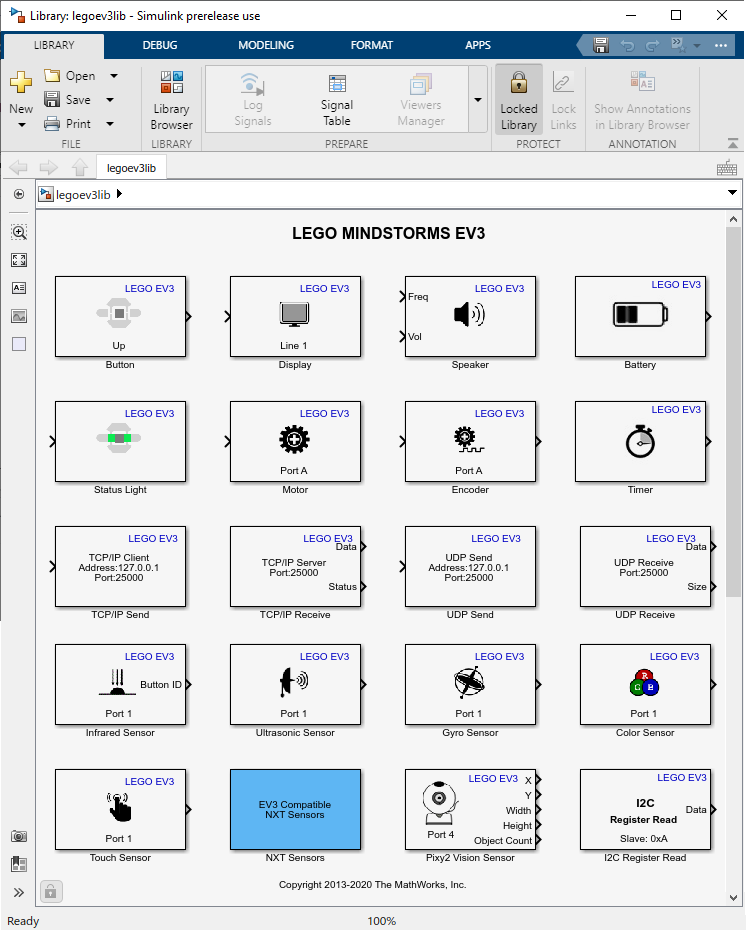Screen dimensions: 746x931
Task: Switch to the MODELING tab
Action: point(266,45)
